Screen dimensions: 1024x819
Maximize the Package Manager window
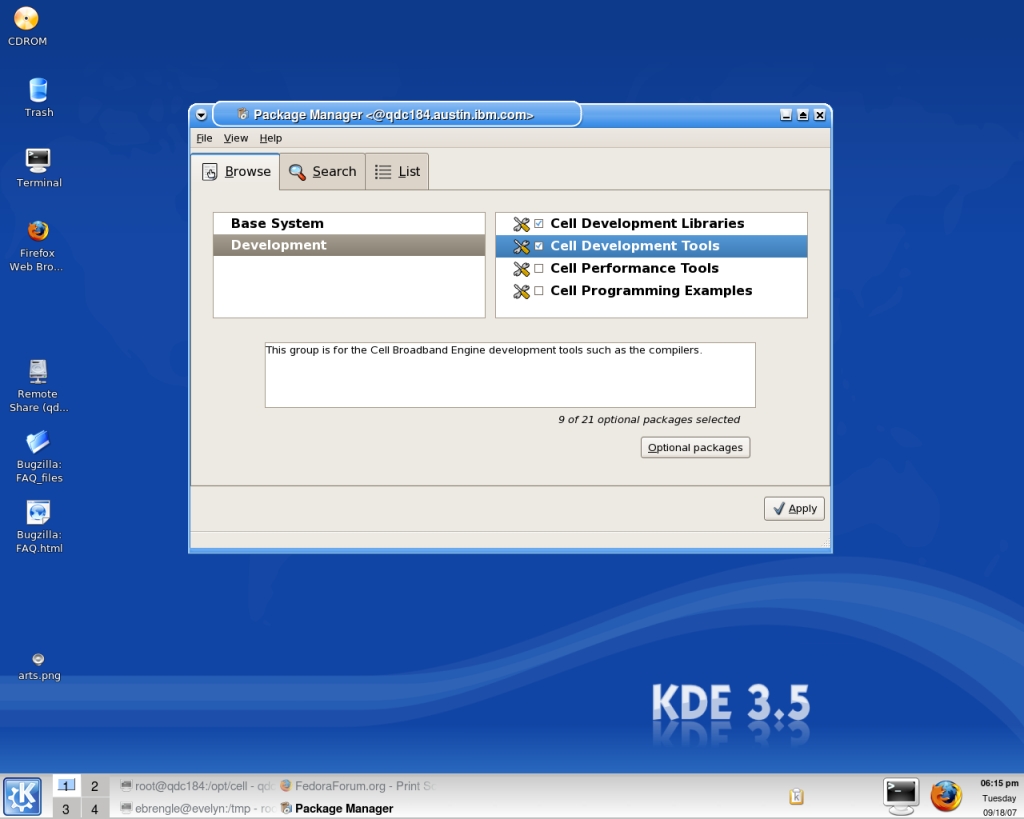click(803, 115)
